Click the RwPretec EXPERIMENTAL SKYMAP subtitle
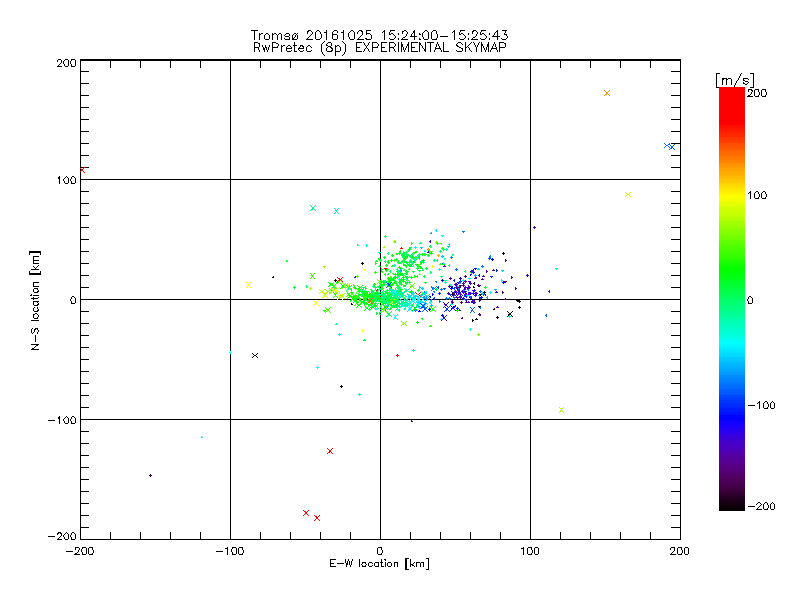Viewport: 800px width, 600px height. pyautogui.click(x=379, y=47)
